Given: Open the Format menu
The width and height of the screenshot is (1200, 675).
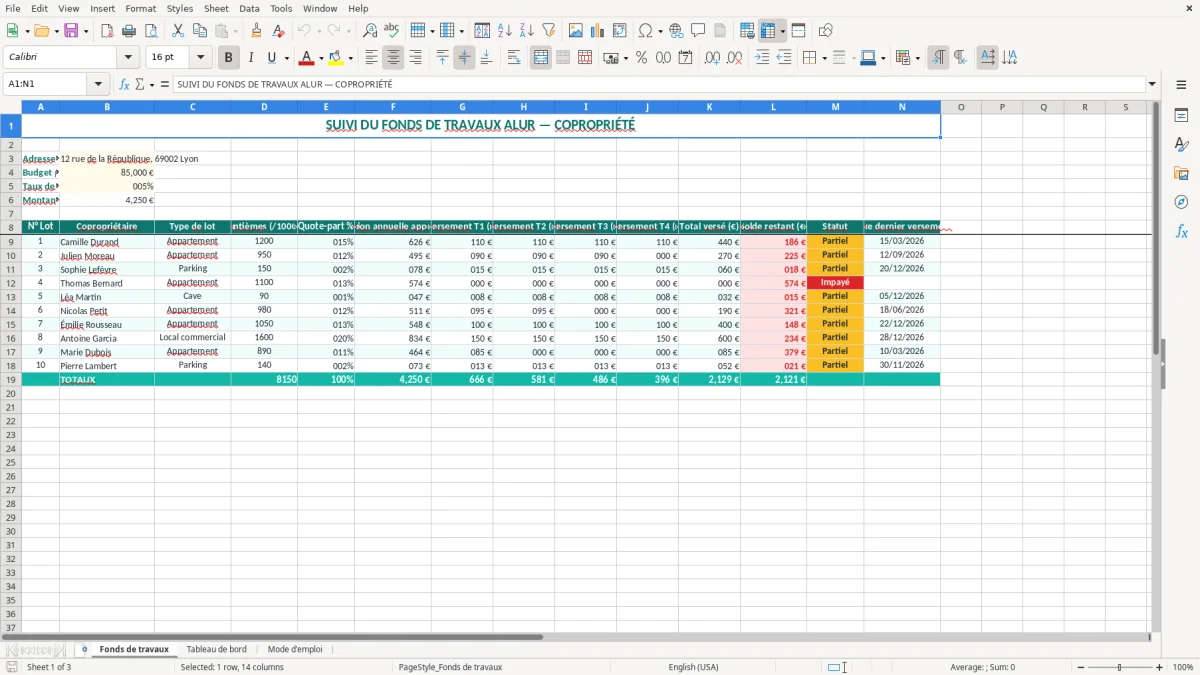Looking at the screenshot, I should [x=141, y=8].
